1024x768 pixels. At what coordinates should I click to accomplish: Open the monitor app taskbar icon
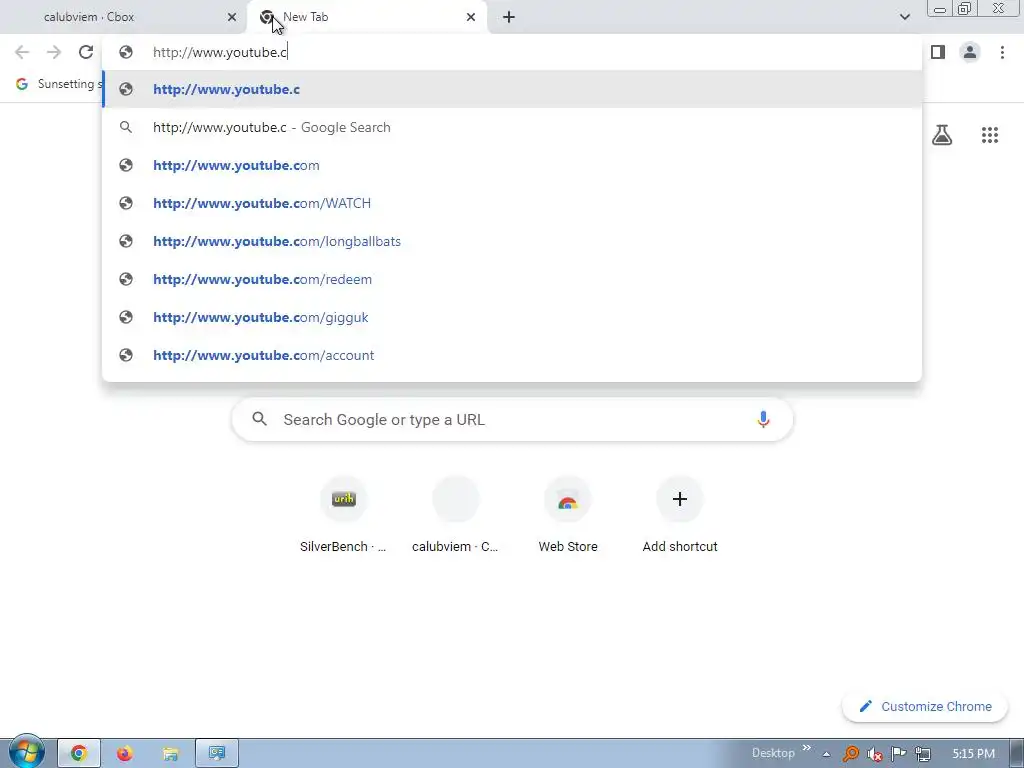[x=217, y=753]
